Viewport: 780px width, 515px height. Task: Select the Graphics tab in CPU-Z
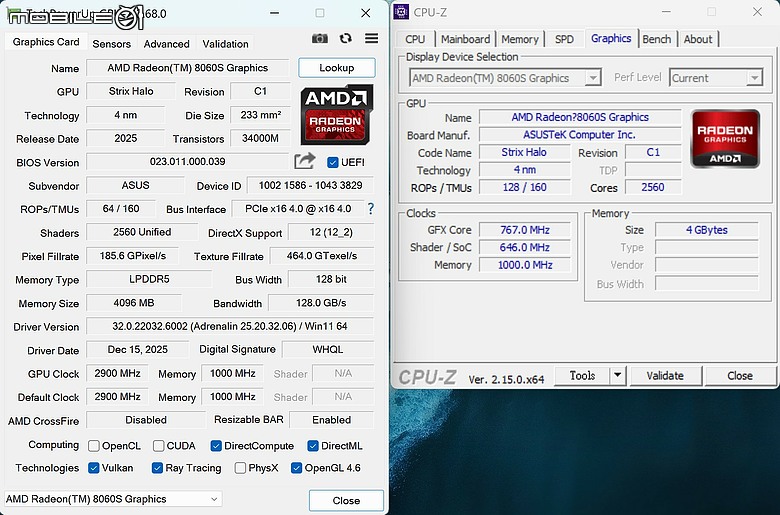click(x=611, y=38)
